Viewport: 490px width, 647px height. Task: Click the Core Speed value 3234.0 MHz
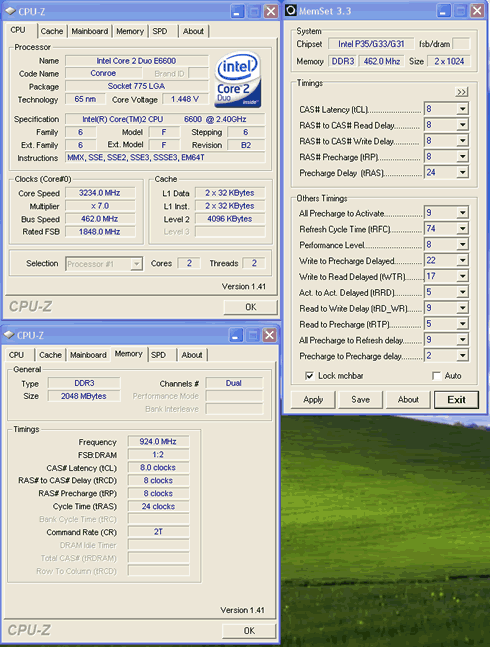100,193
